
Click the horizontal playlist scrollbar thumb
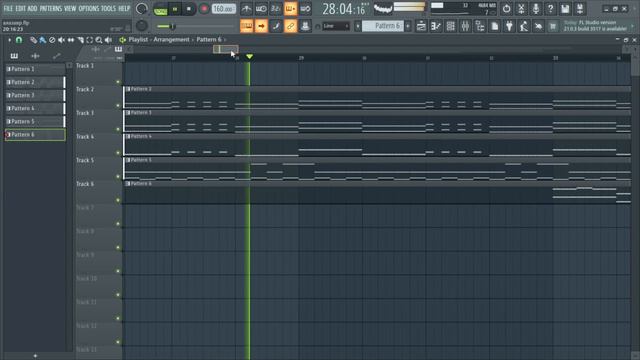(226, 49)
